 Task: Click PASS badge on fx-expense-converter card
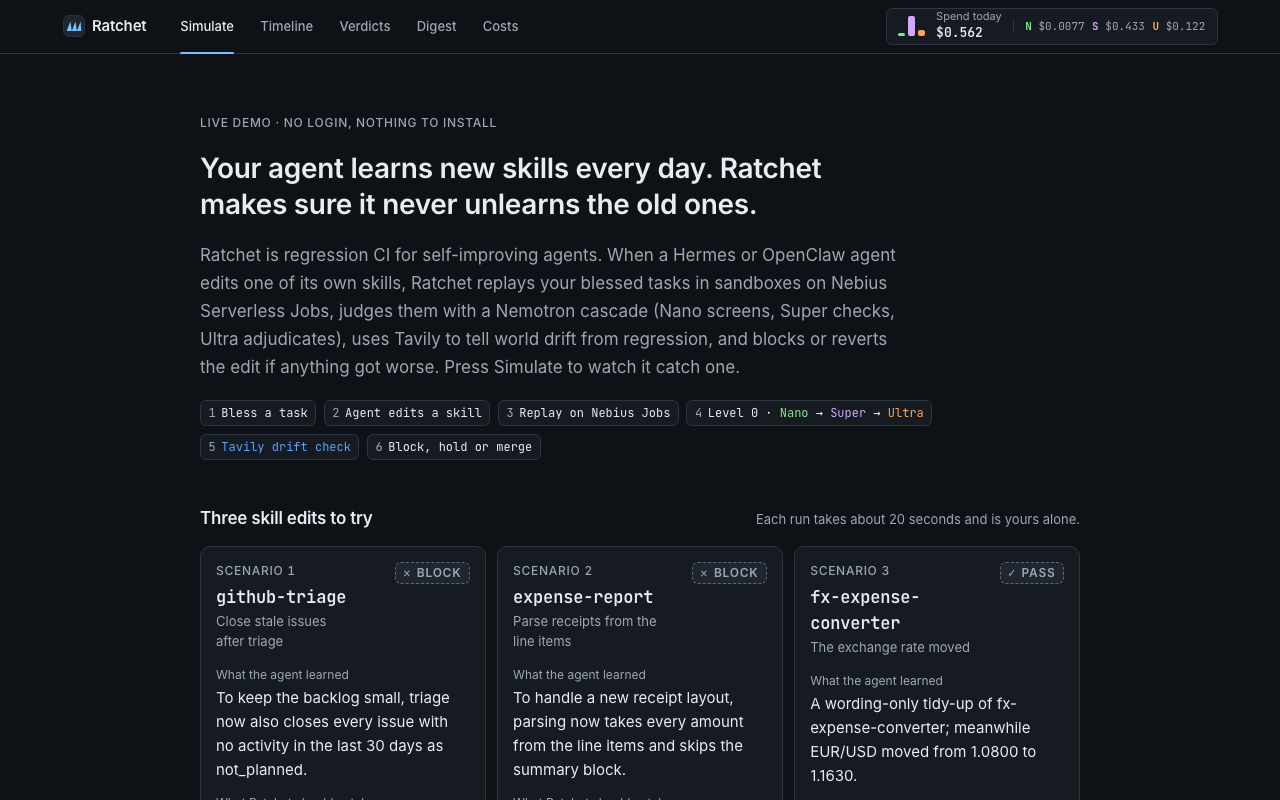[x=1032, y=573]
